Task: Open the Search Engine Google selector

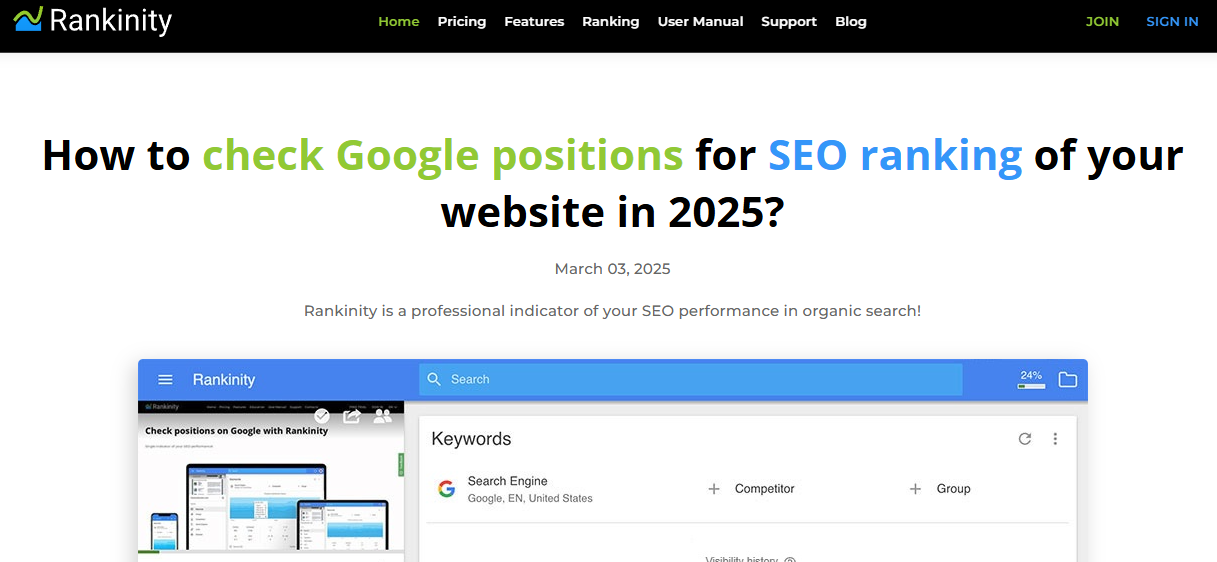Action: [516, 489]
